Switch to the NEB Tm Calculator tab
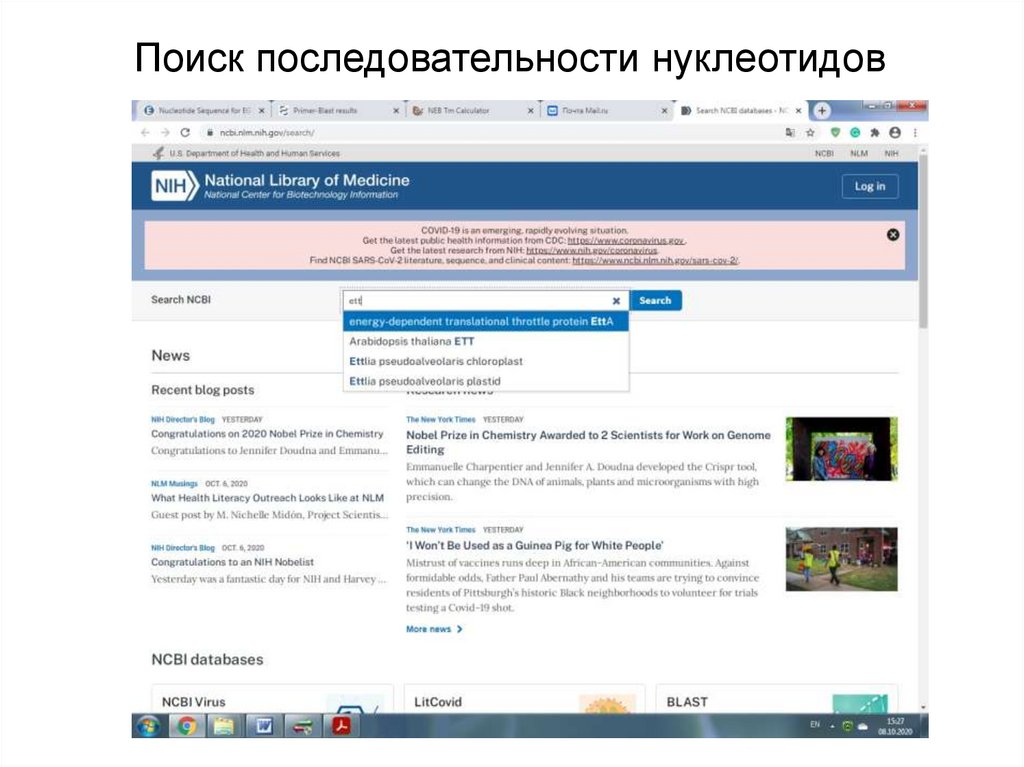This screenshot has width=1024, height=767. [460, 110]
